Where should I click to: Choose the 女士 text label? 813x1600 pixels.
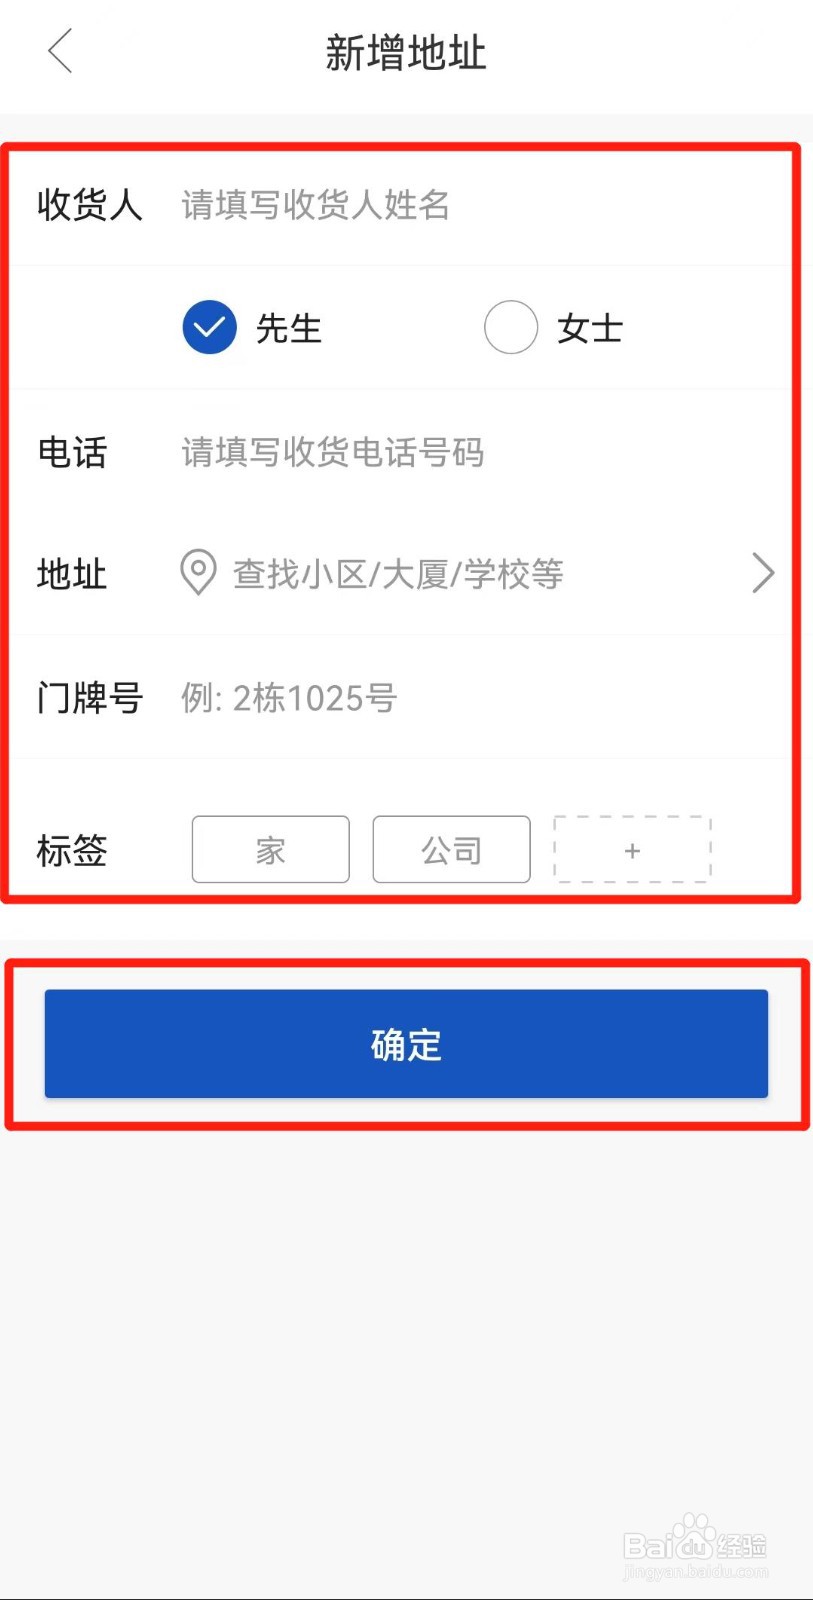coord(590,328)
